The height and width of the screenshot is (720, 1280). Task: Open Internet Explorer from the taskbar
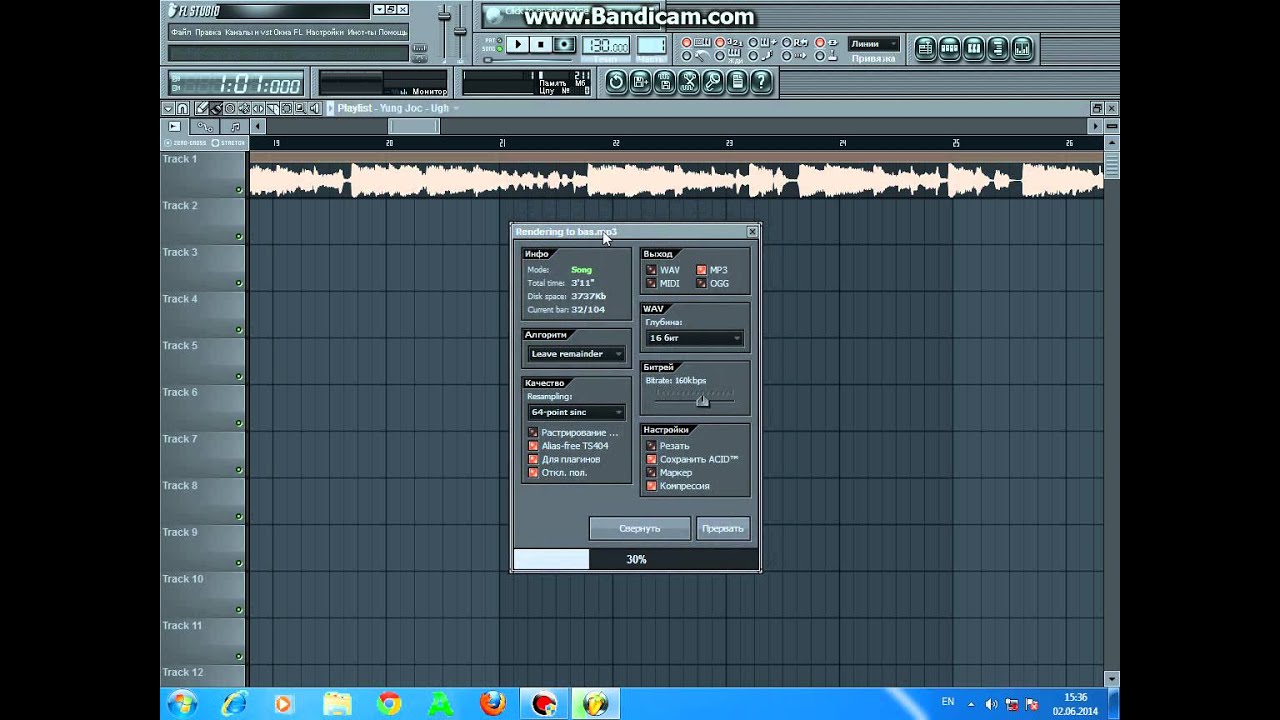234,703
